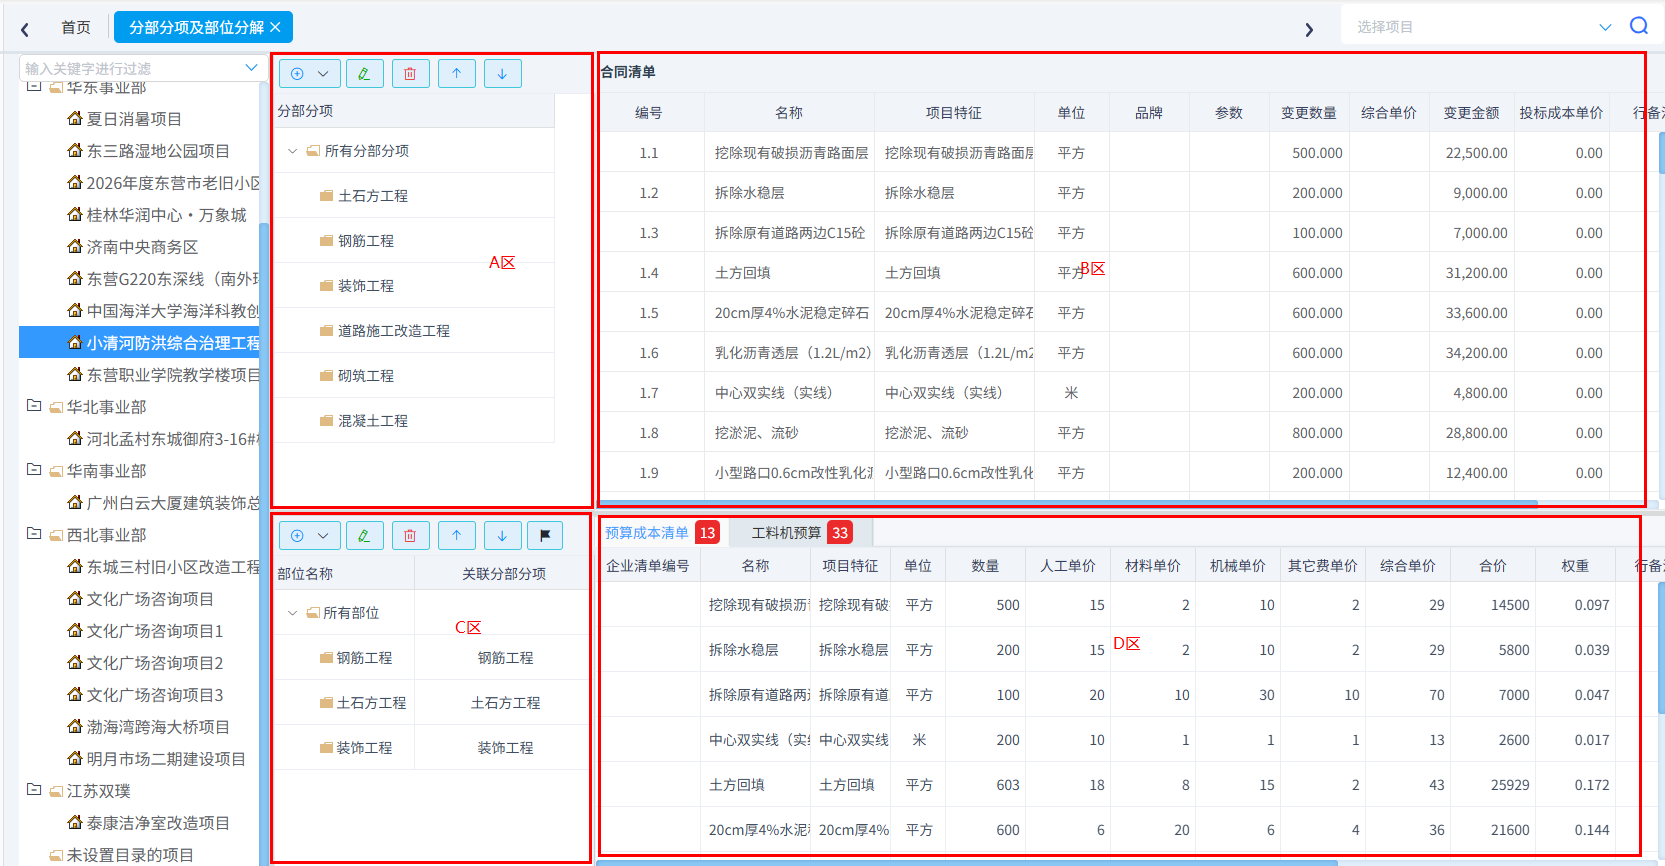This screenshot has height=866, width=1665.
Task: Collapse the 华北事业部 group
Action: tap(33, 406)
